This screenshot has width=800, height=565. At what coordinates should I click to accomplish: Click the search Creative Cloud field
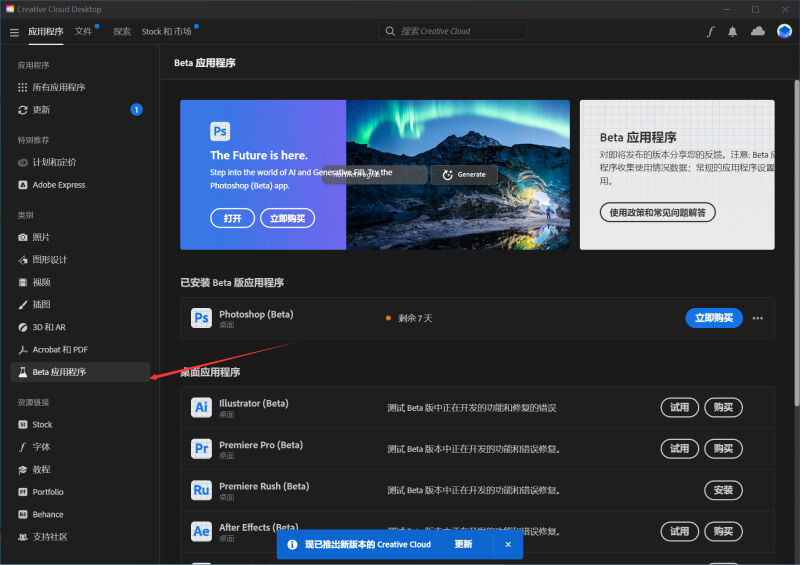[452, 31]
